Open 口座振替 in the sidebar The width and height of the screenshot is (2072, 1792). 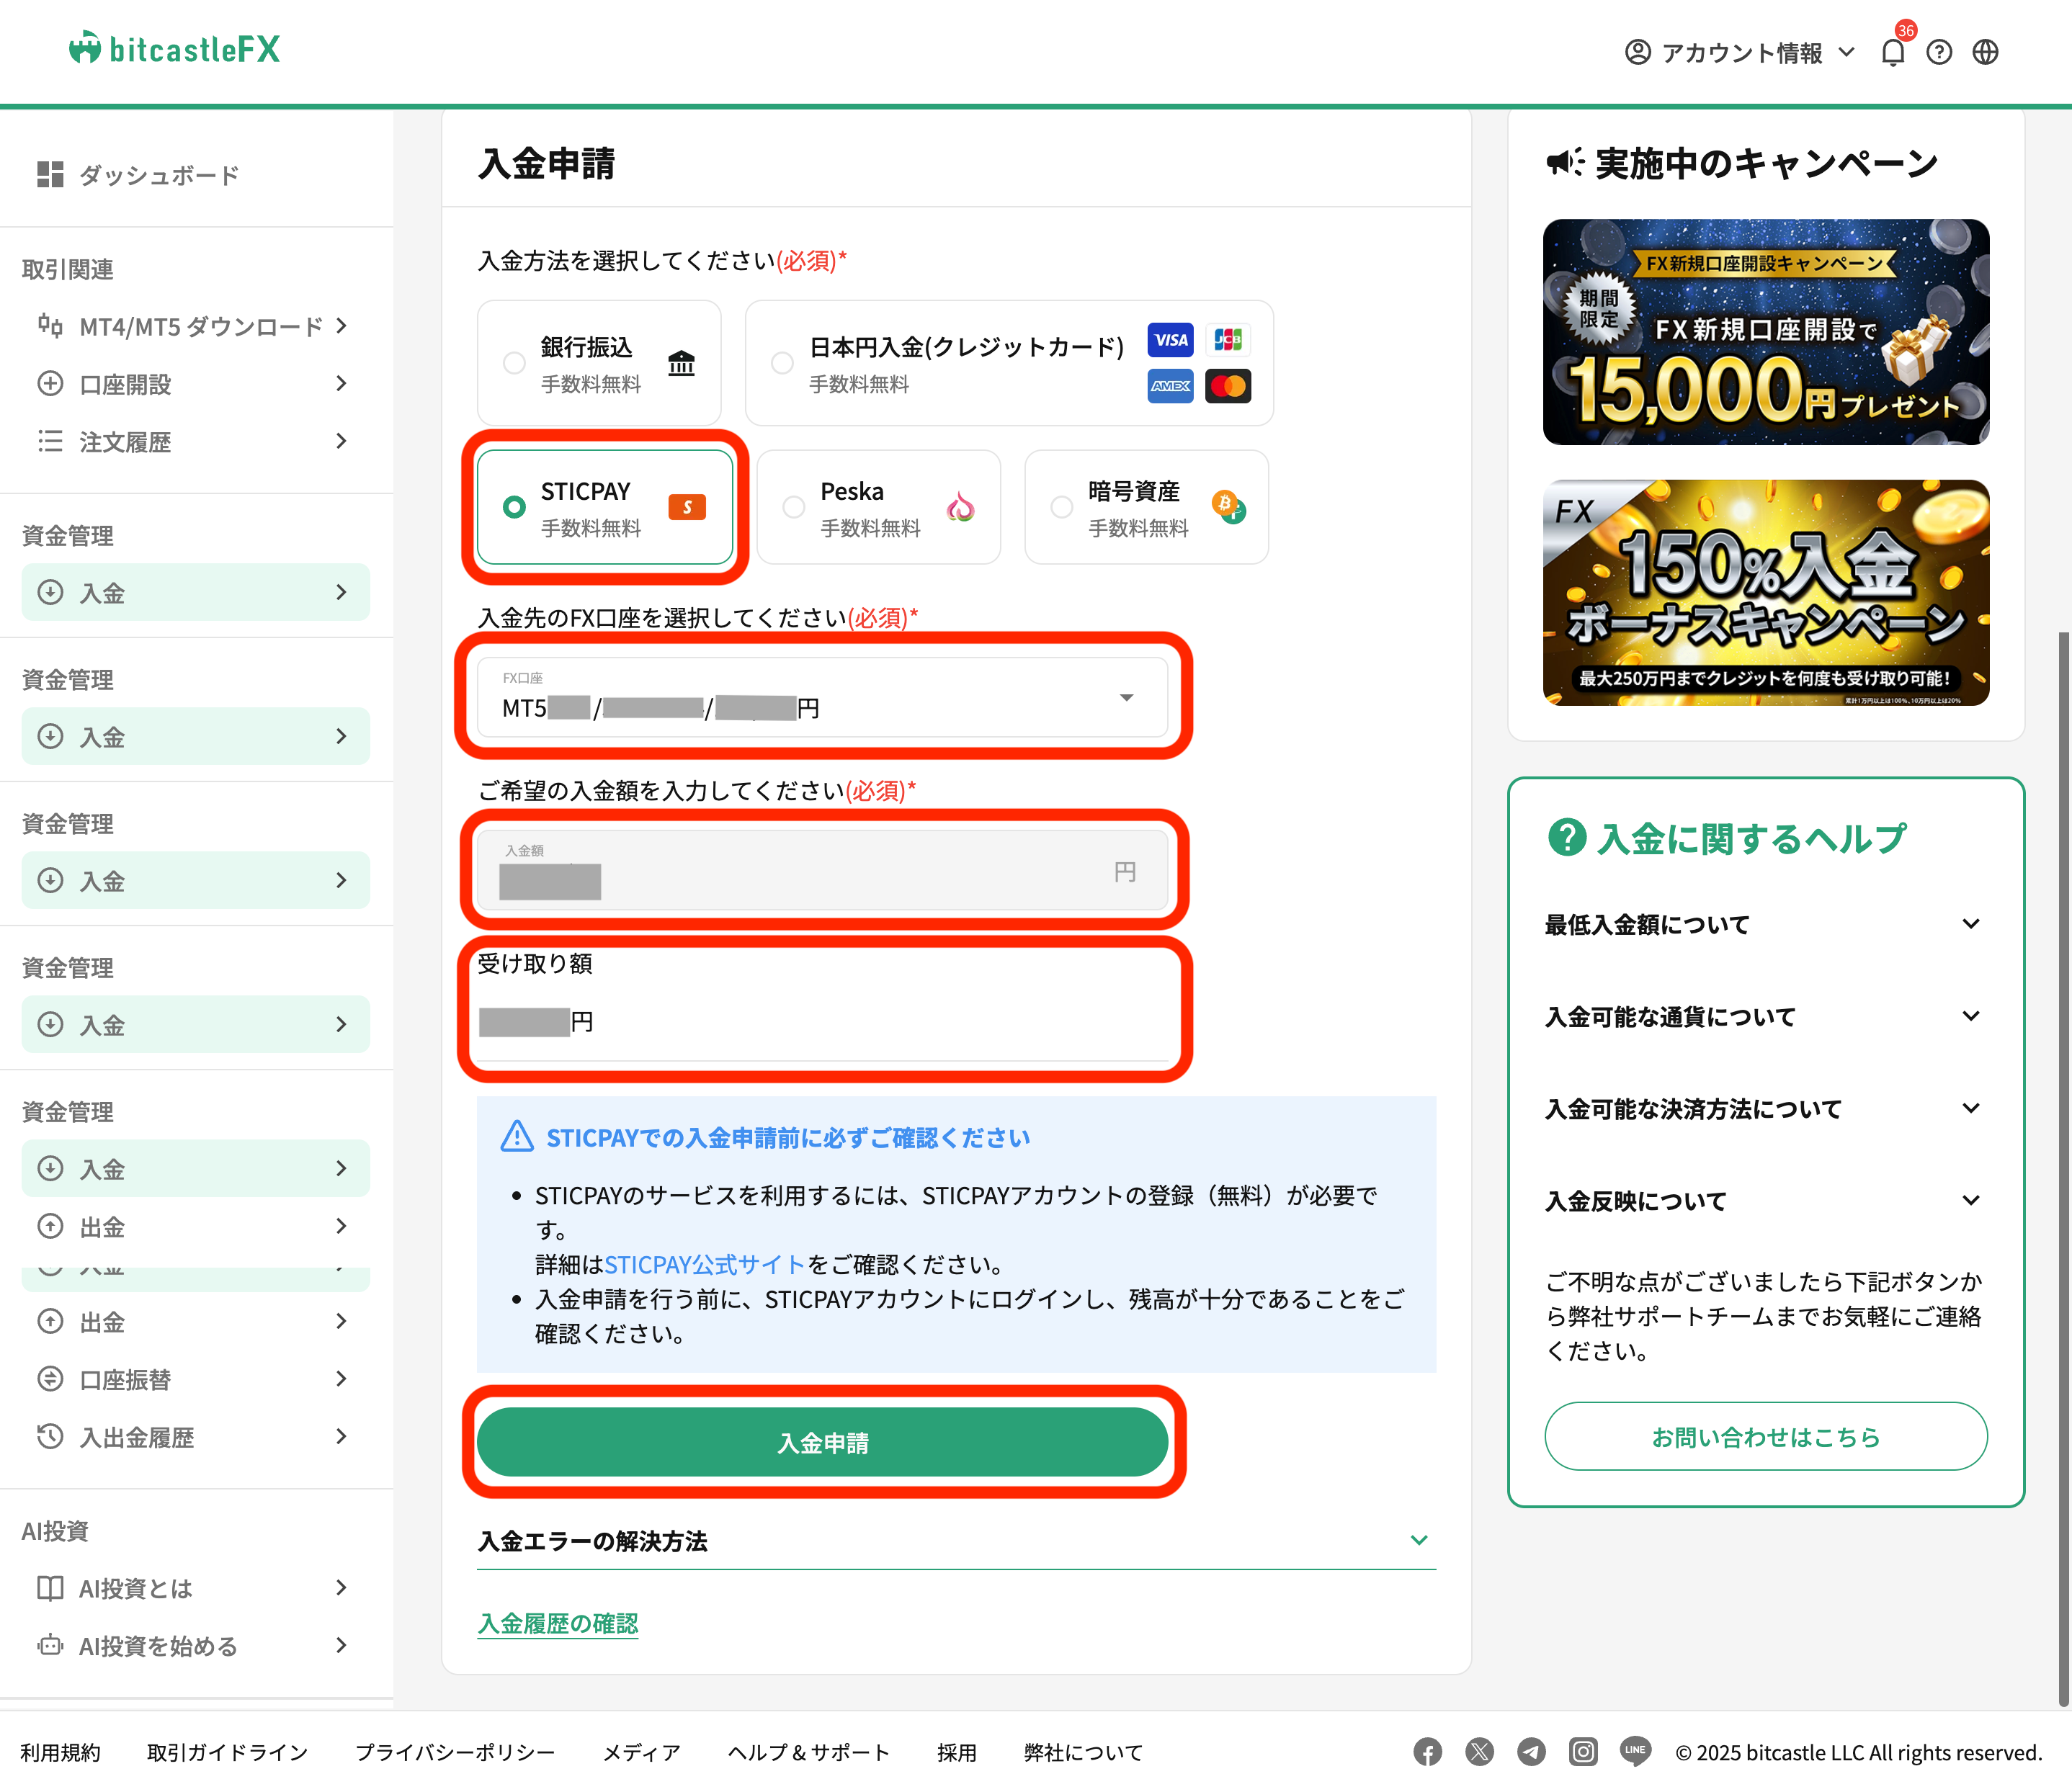(196, 1379)
